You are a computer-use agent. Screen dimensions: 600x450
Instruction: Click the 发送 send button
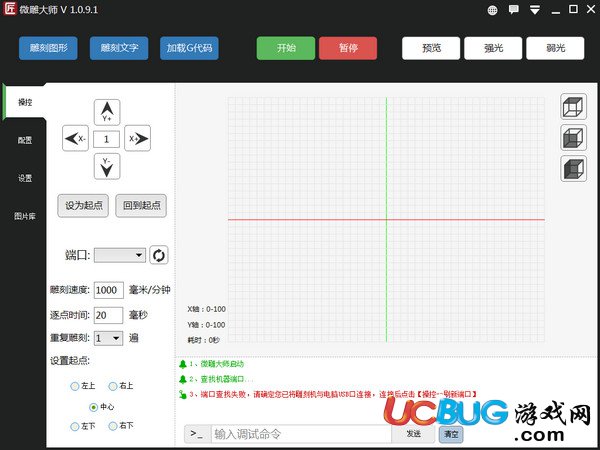point(414,434)
